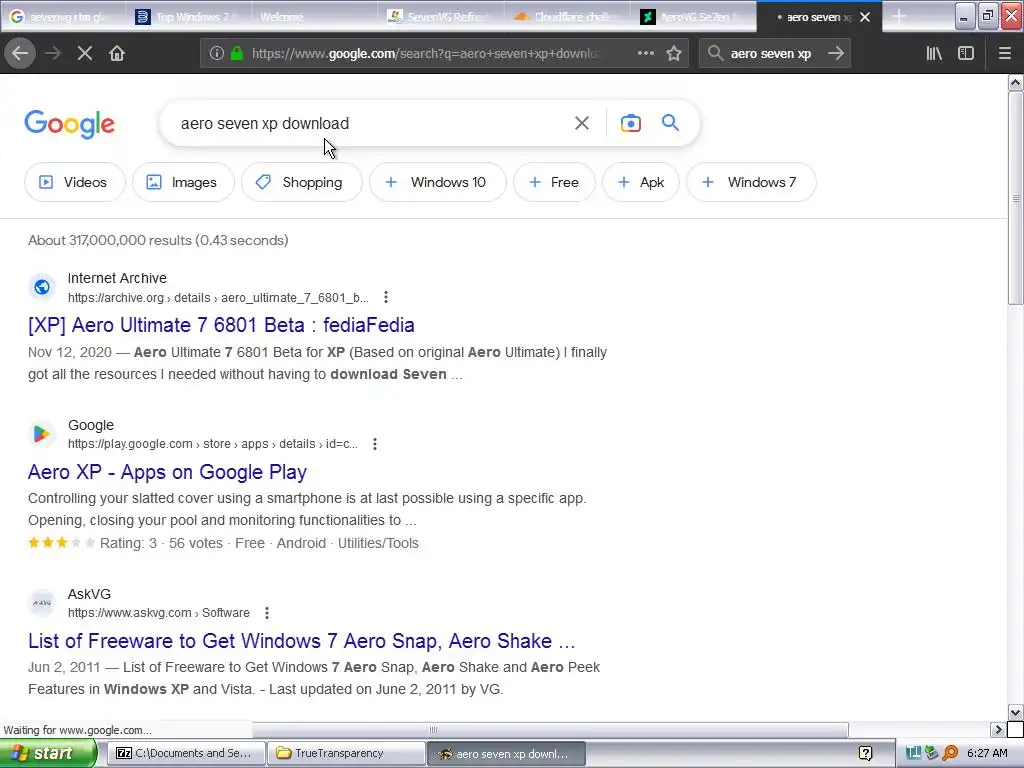Viewport: 1024px width, 768px height.
Task: Clear the Google search query
Action: pos(581,123)
